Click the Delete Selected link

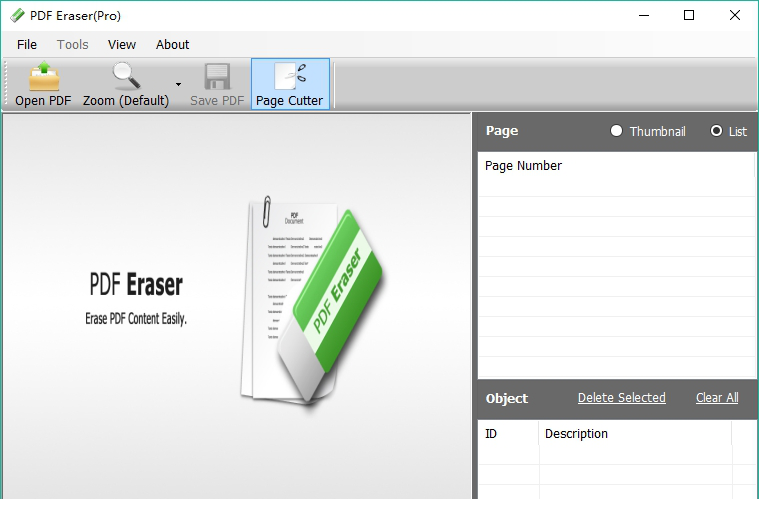[622, 397]
